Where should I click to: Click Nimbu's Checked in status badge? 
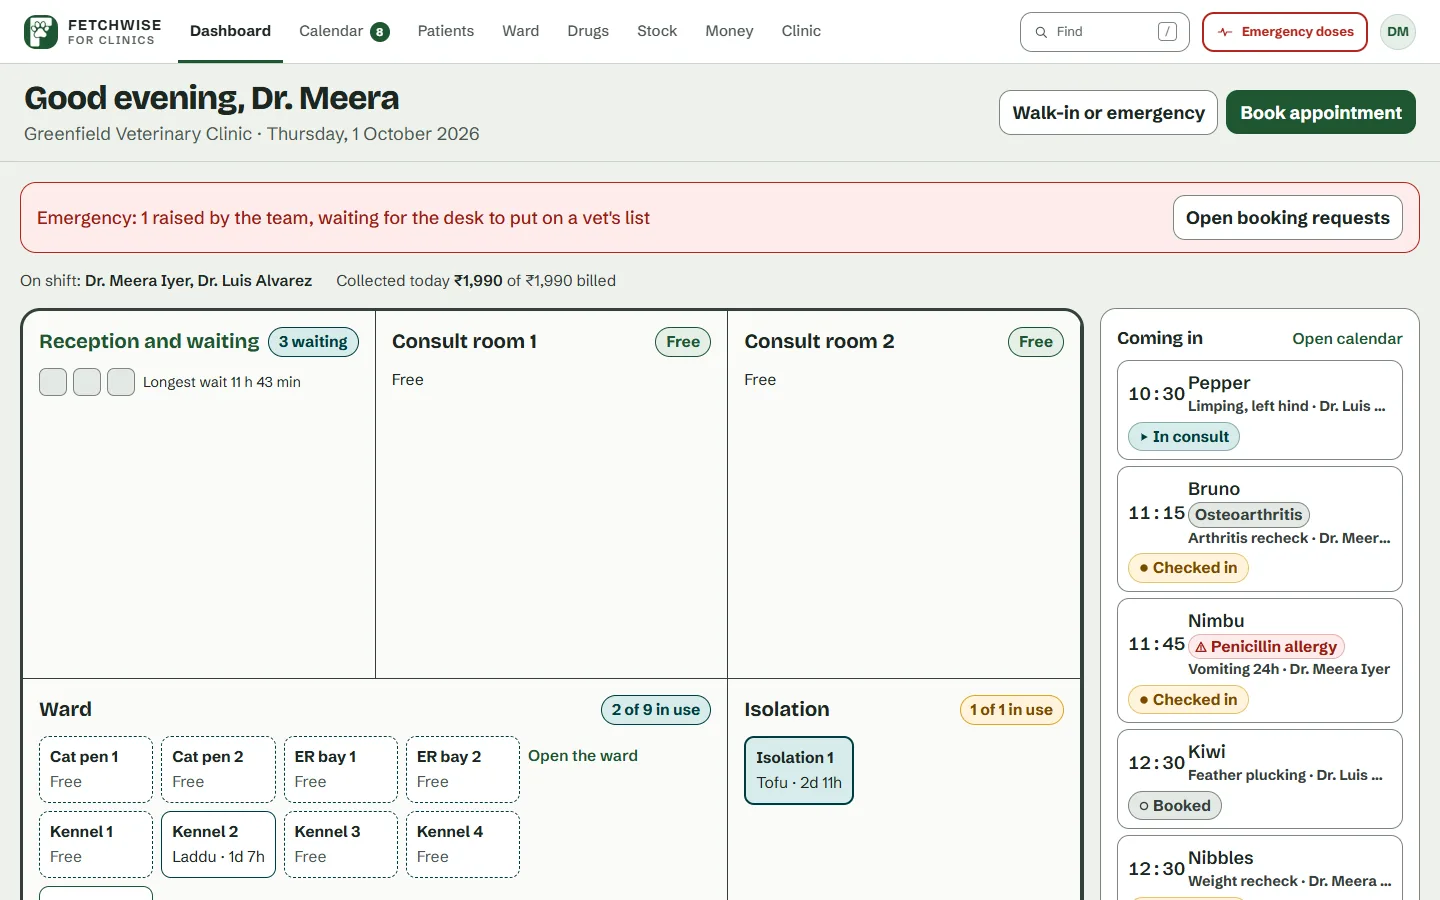pyautogui.click(x=1188, y=700)
